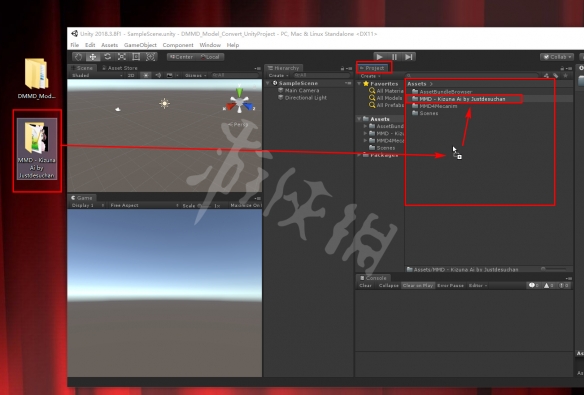This screenshot has width=584, height=395.
Task: Toggle Collapse in Console toolbar
Action: (x=388, y=286)
